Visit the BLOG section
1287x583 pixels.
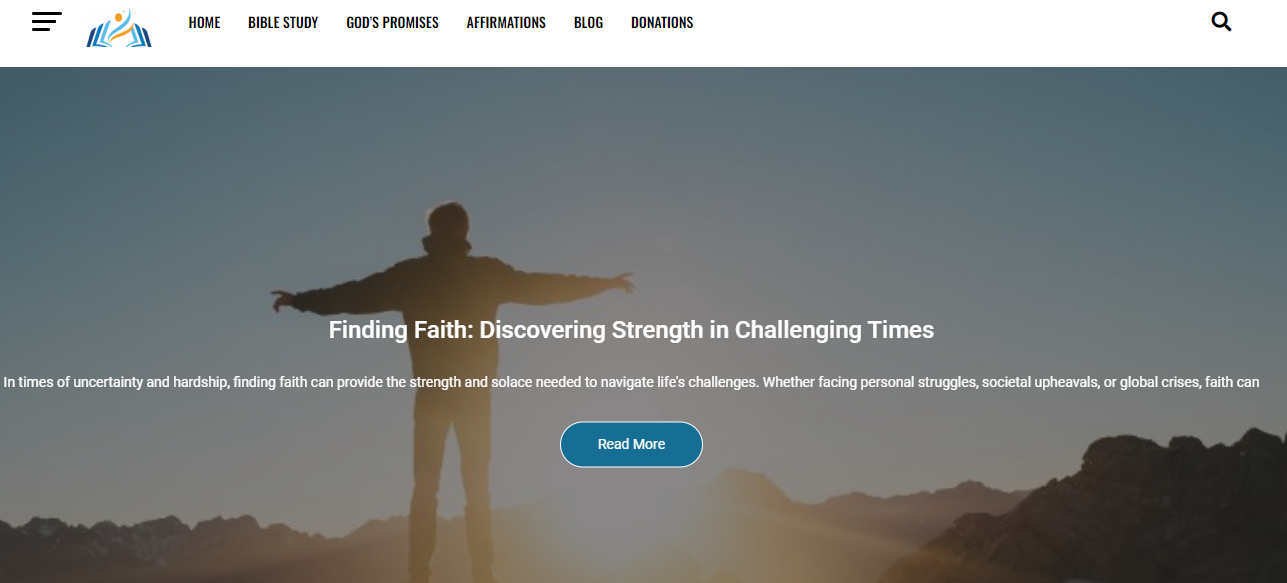(588, 22)
